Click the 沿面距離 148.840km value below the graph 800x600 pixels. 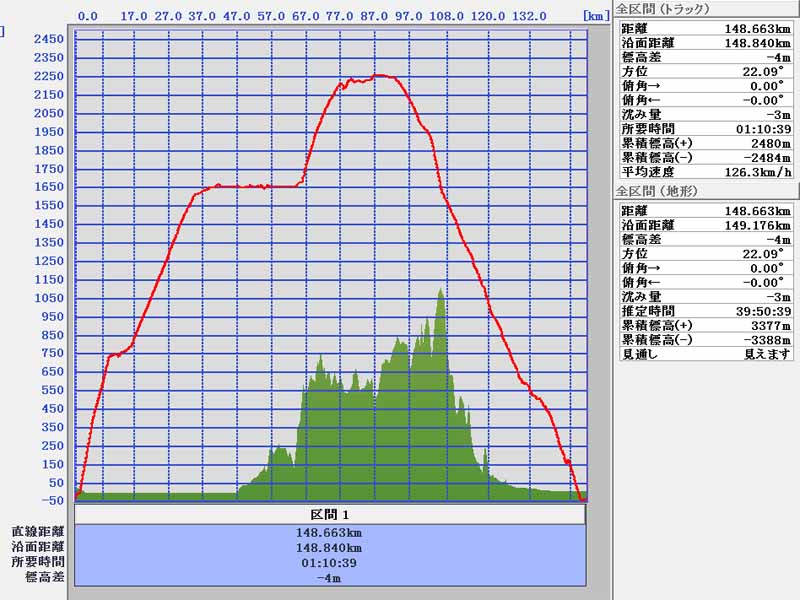(x=329, y=548)
